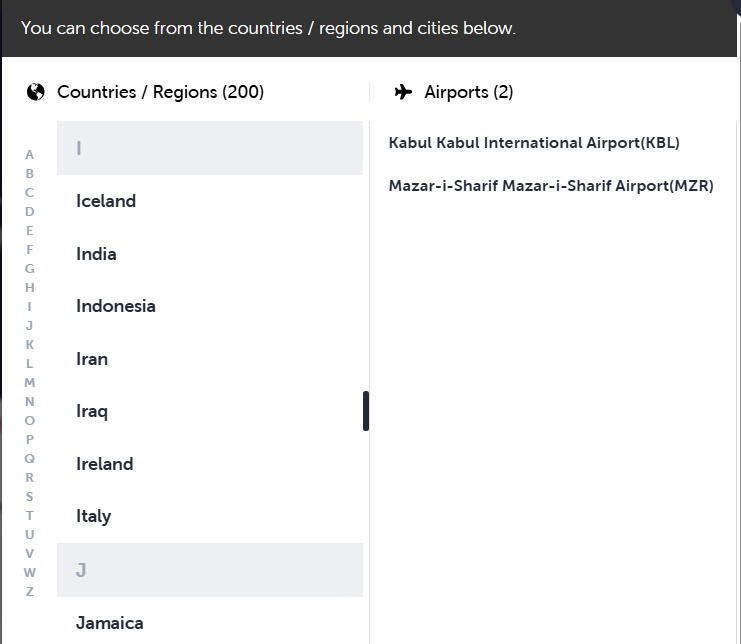Choose Mazar-i-Sharif Airport (MZR)
This screenshot has height=644, width=741.
pyautogui.click(x=551, y=186)
